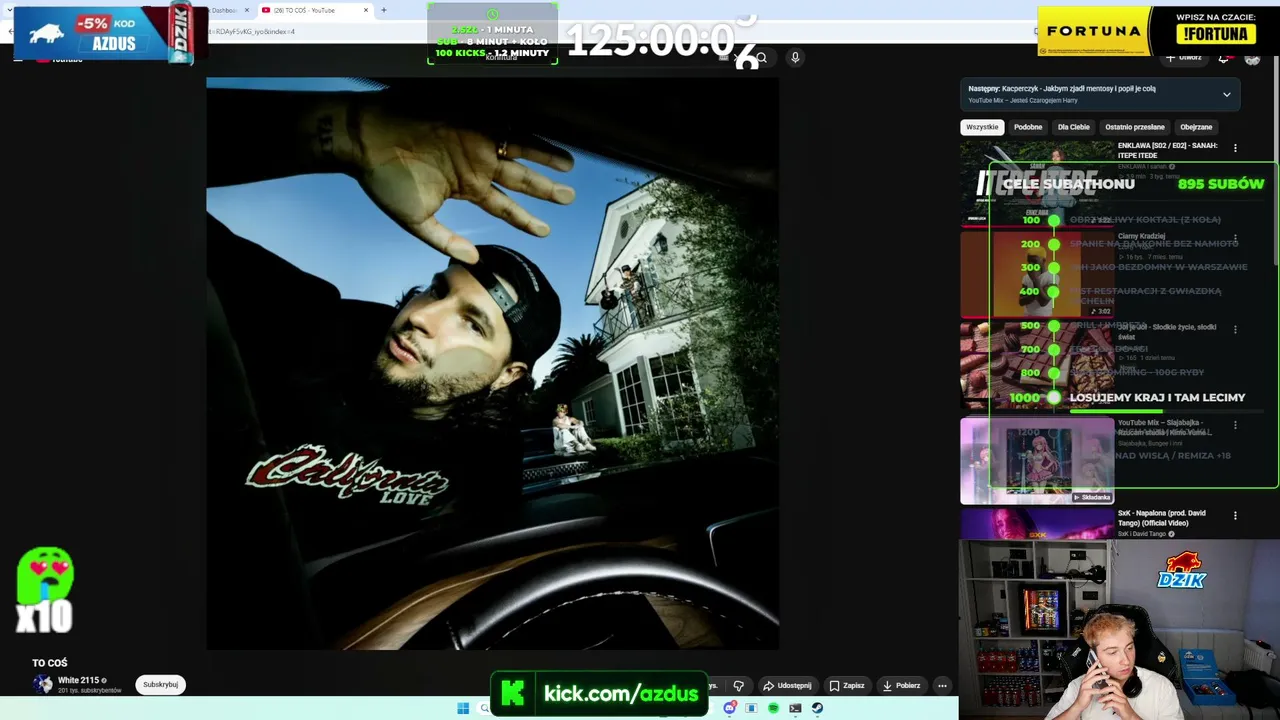This screenshot has width=1280, height=720.
Task: Click the "ENKLAWA [S02 / E02] - SANAH" title
Action: pos(1168,150)
